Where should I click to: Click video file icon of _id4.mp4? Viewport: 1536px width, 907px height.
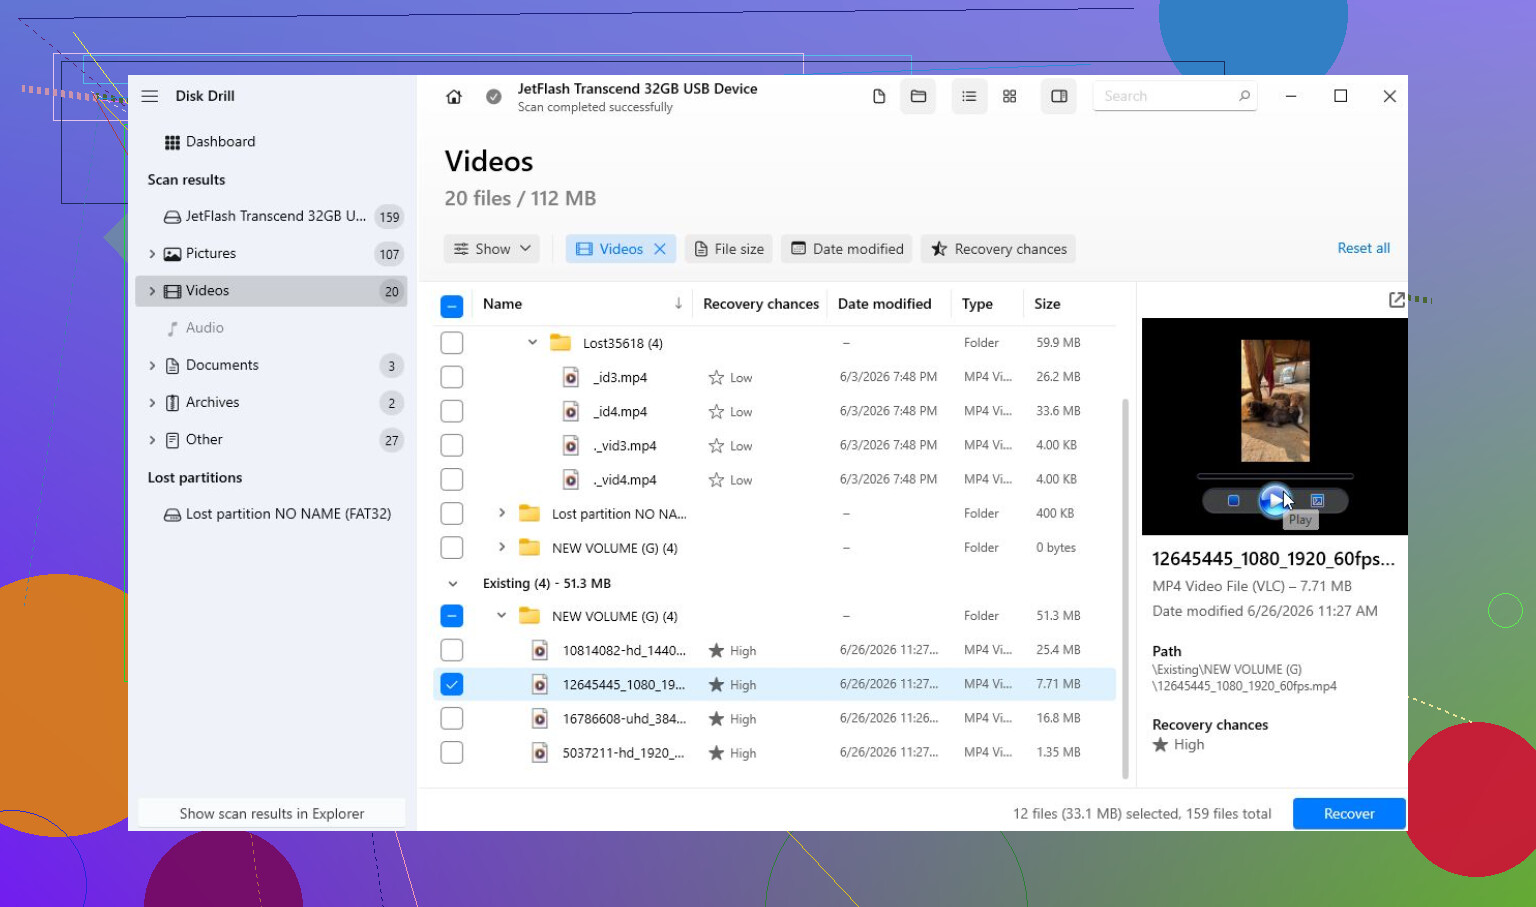point(571,411)
